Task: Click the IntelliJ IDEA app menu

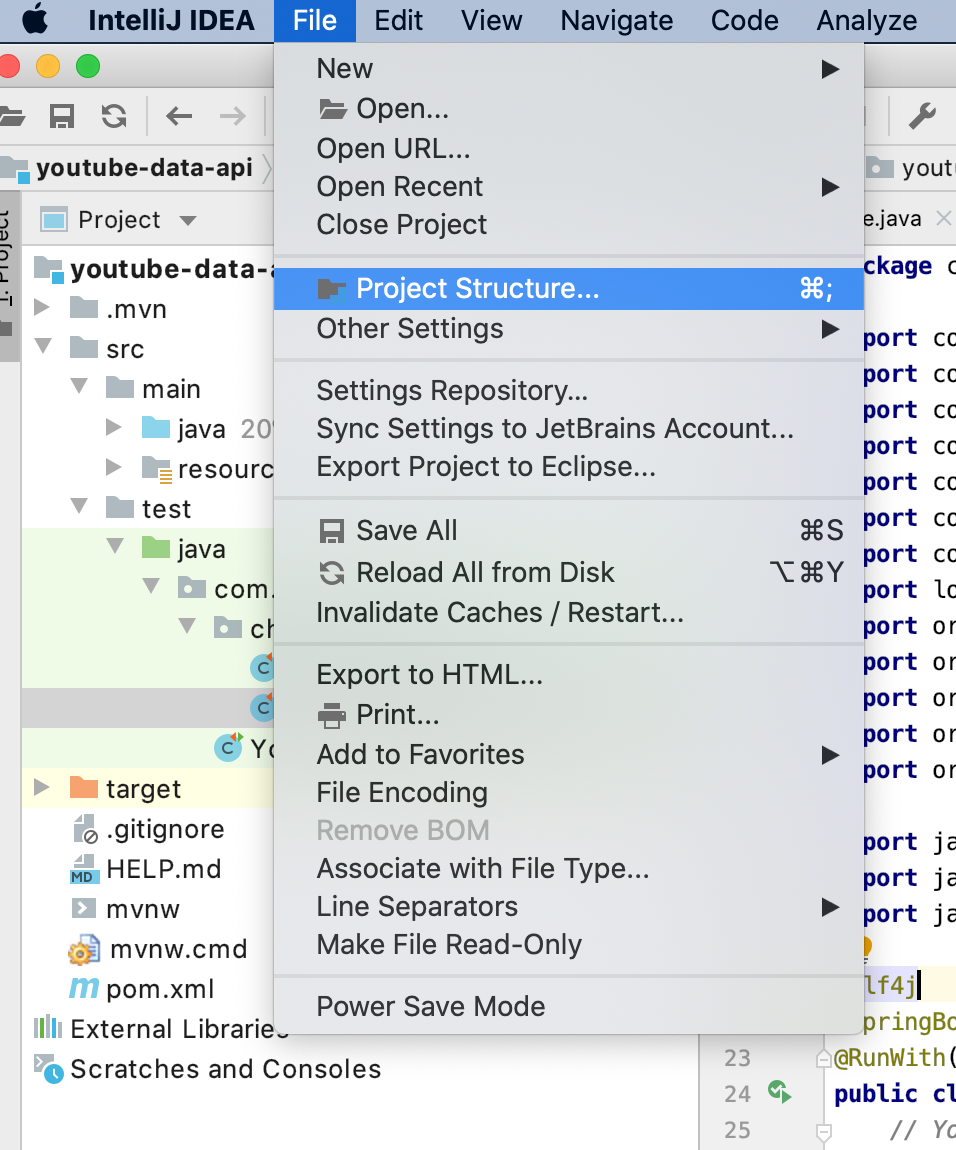Action: click(x=171, y=21)
